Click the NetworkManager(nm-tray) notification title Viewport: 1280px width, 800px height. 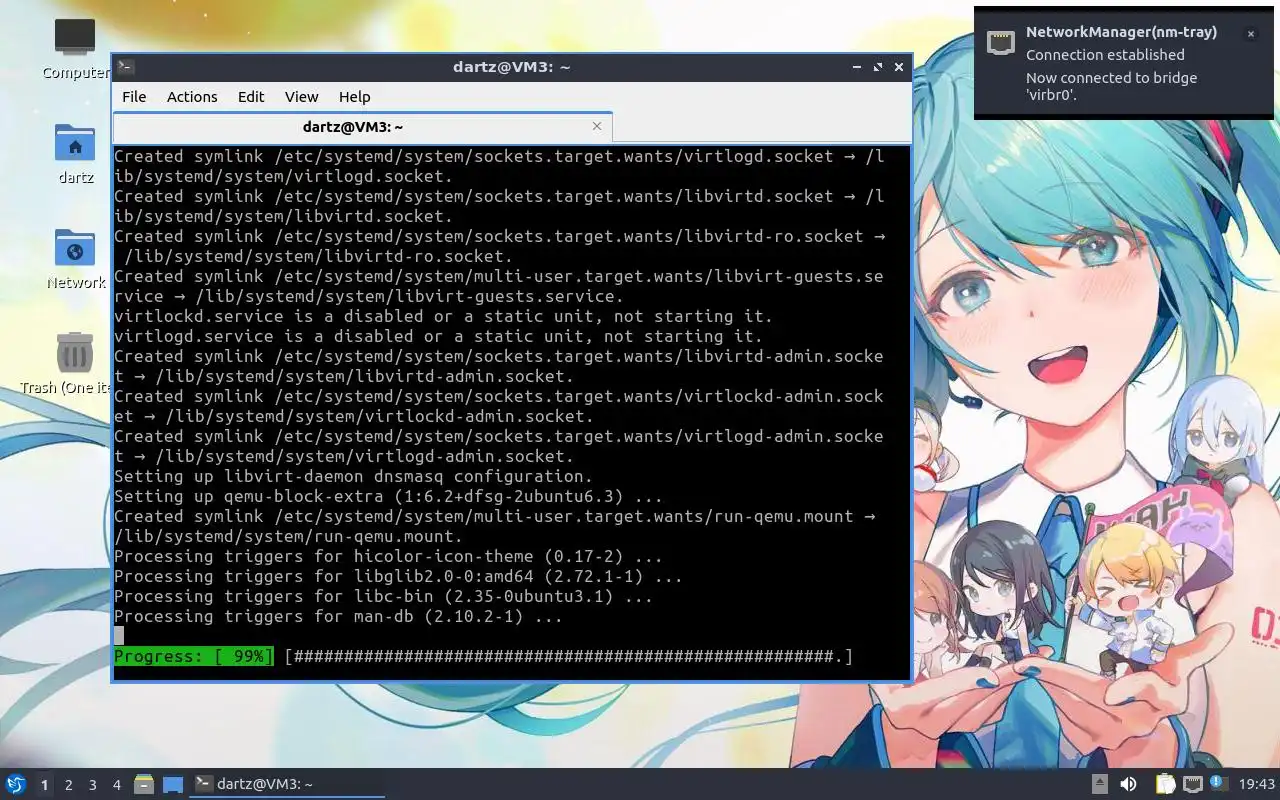click(1121, 32)
